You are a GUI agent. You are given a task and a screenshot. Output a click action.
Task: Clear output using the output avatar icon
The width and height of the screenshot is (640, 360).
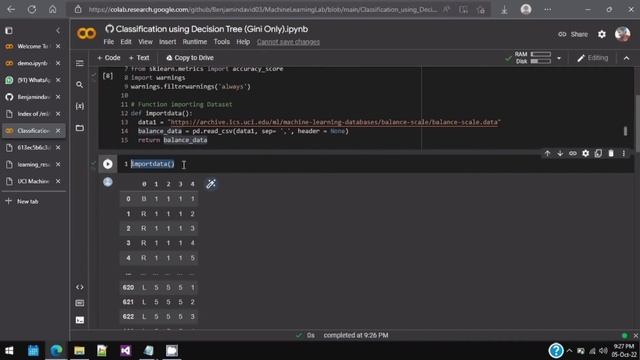click(x=108, y=182)
